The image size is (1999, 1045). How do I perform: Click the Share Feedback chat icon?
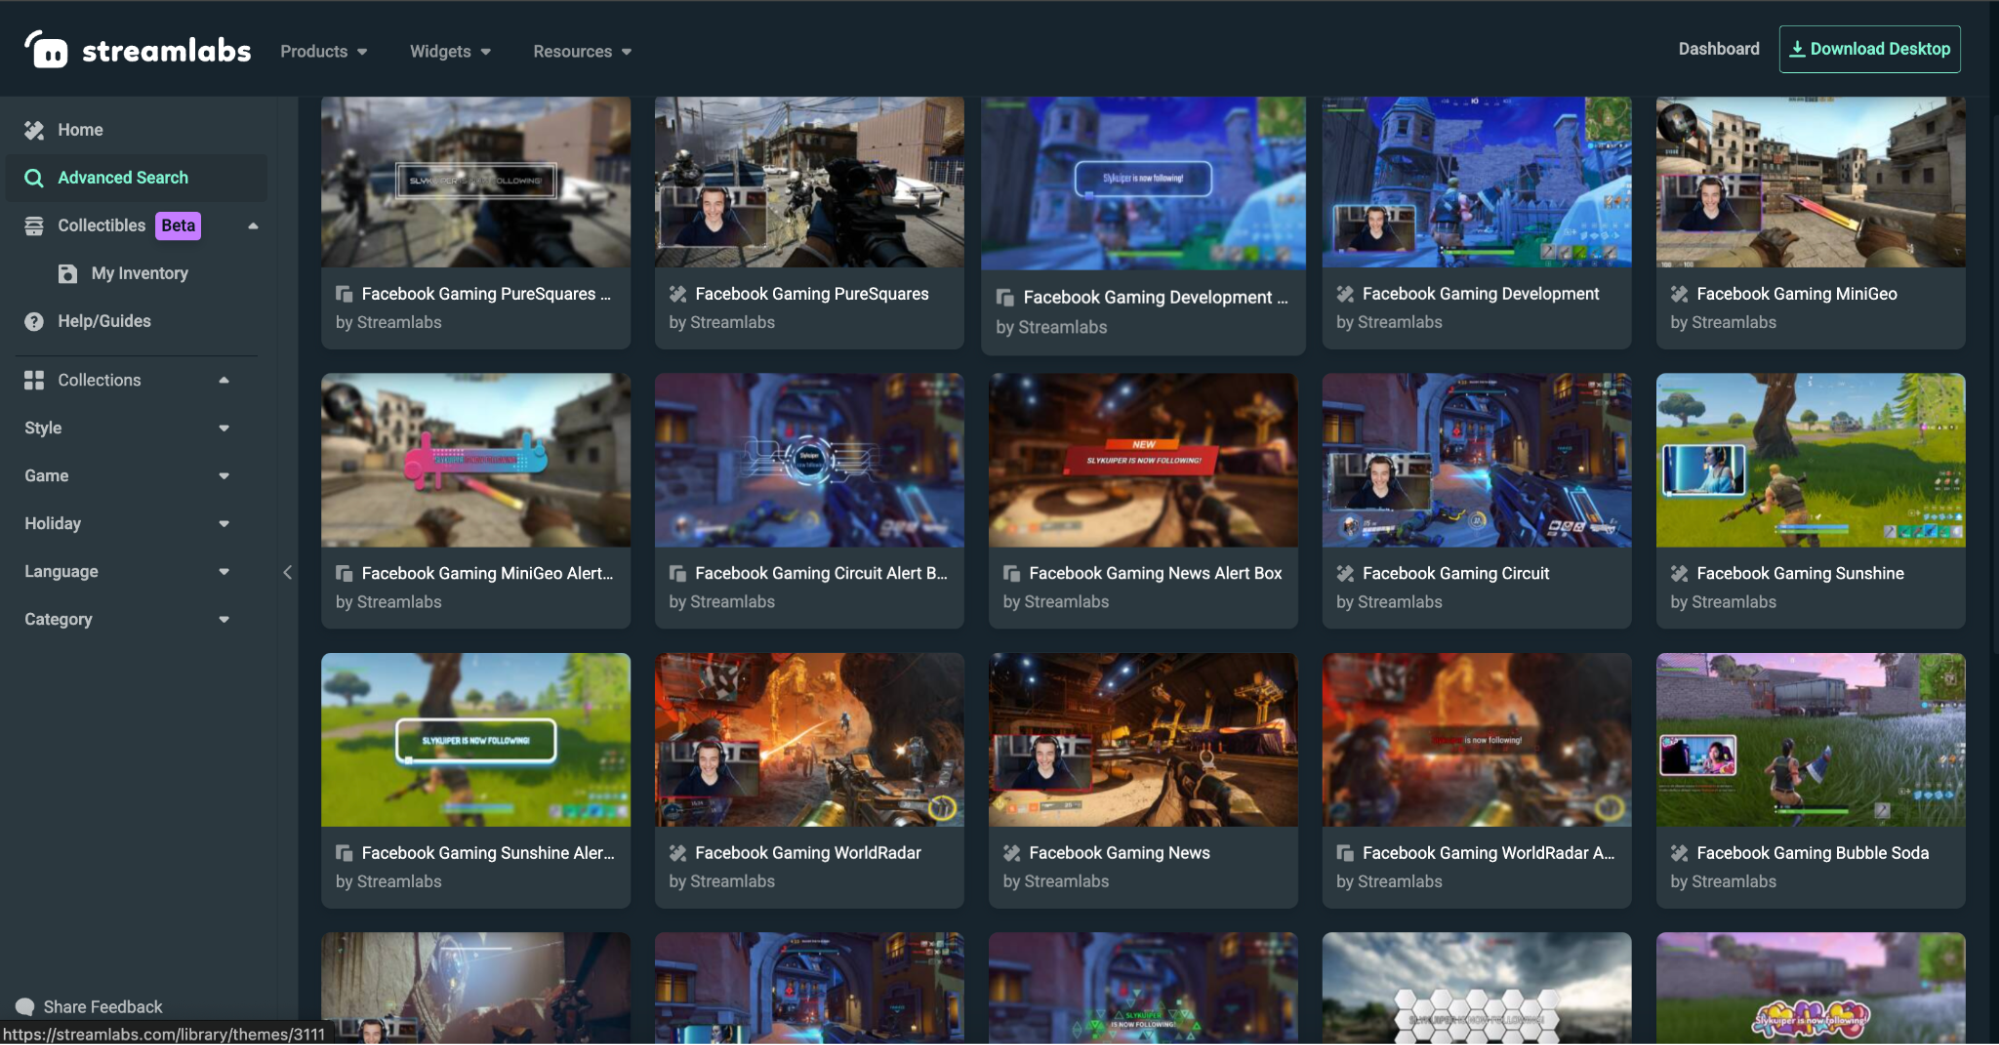pyautogui.click(x=25, y=1007)
